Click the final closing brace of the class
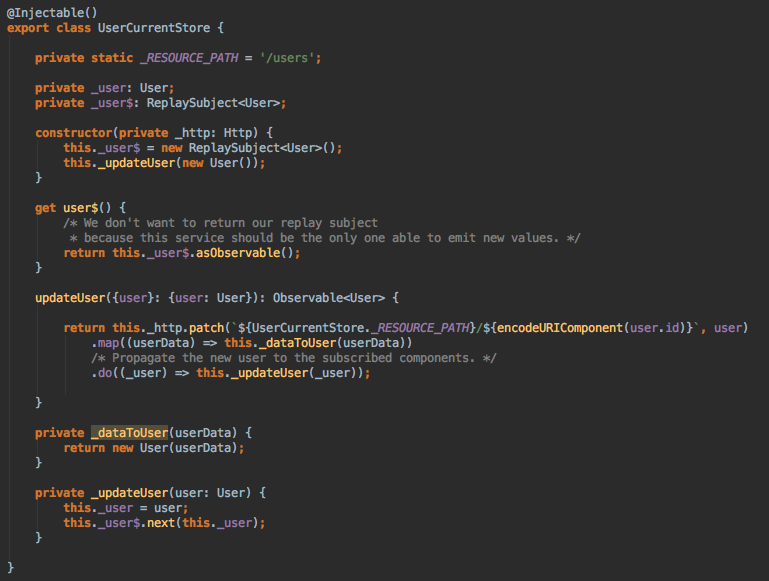769x581 pixels. coord(10,568)
